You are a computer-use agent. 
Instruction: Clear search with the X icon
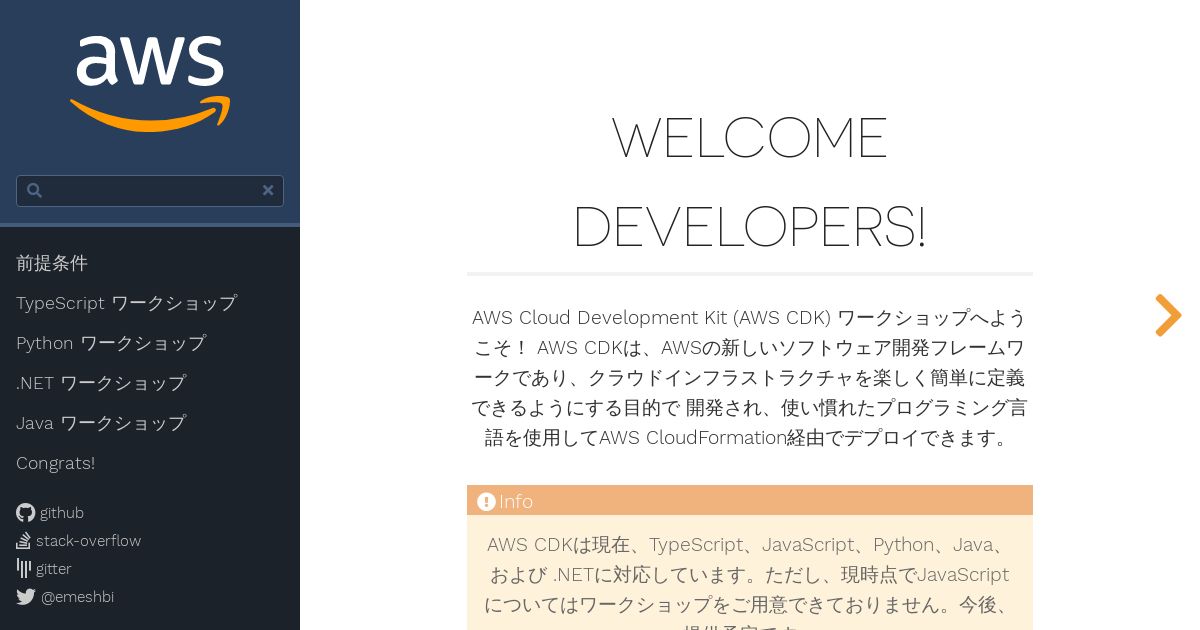tap(268, 190)
